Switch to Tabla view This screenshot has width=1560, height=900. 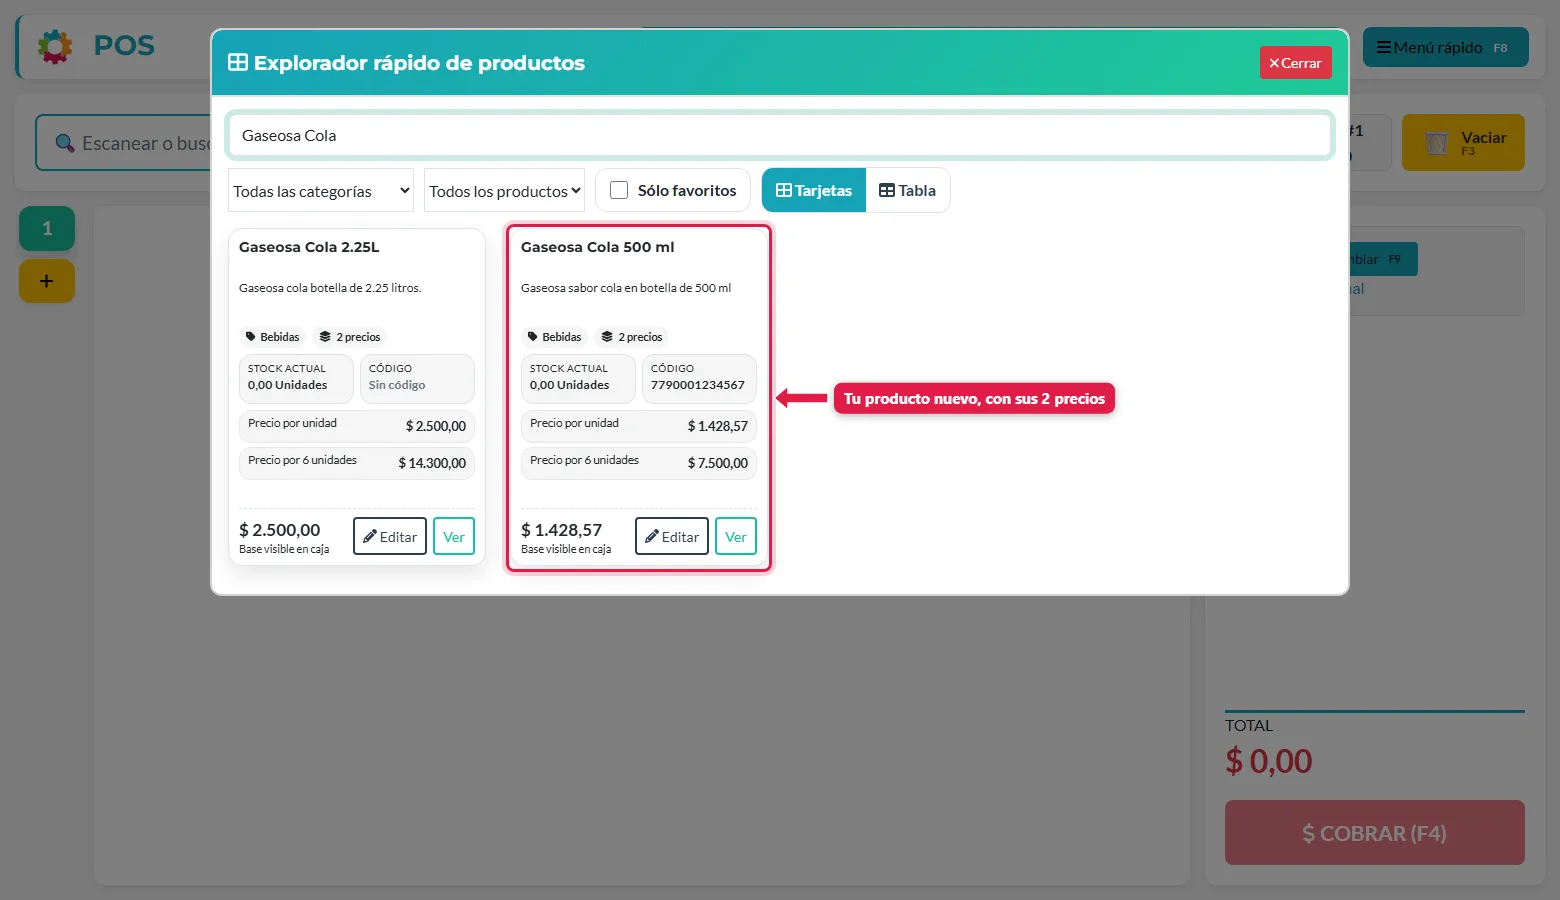908,190
